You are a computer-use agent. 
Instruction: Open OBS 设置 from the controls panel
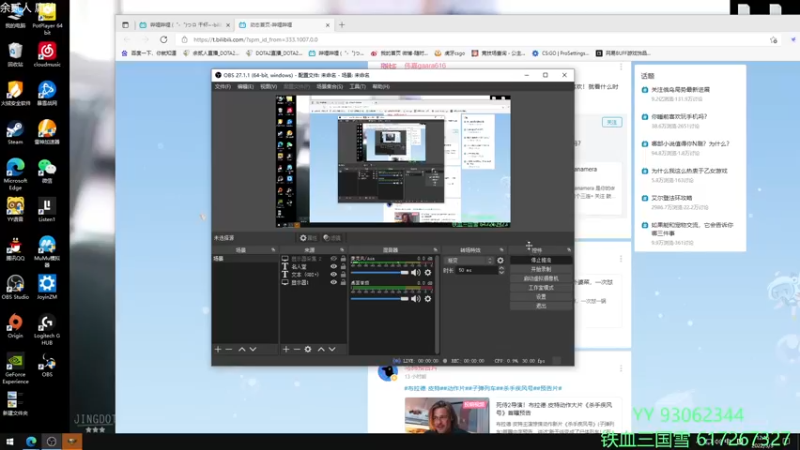click(x=541, y=297)
